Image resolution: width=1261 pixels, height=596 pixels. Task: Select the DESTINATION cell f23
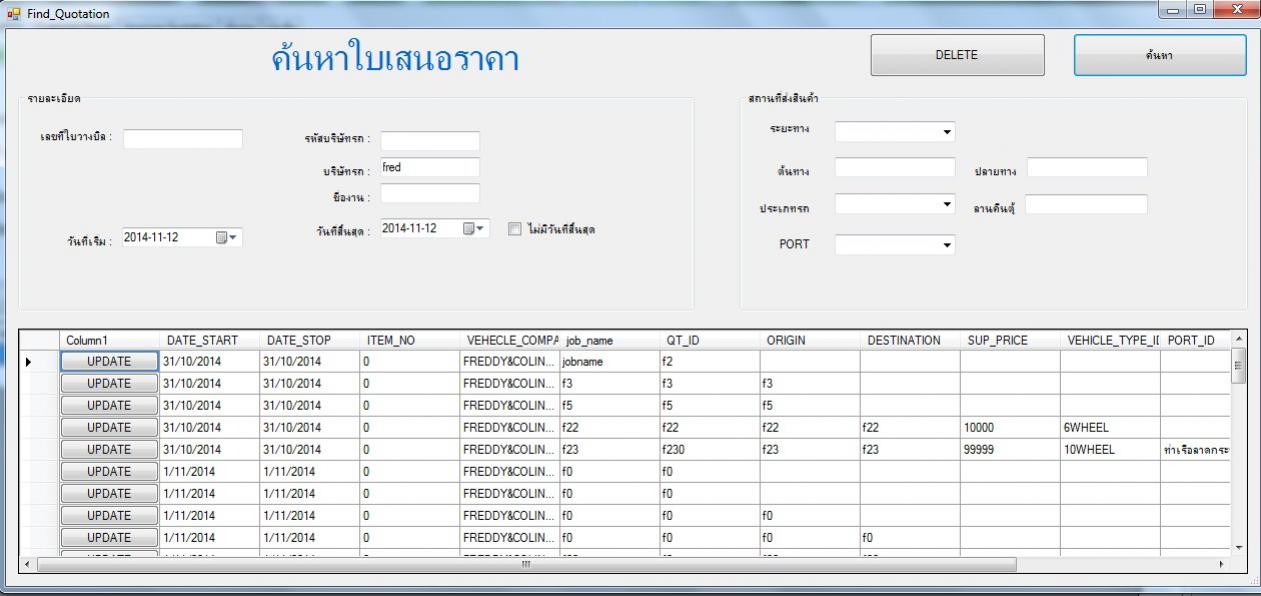pyautogui.click(x=909, y=449)
